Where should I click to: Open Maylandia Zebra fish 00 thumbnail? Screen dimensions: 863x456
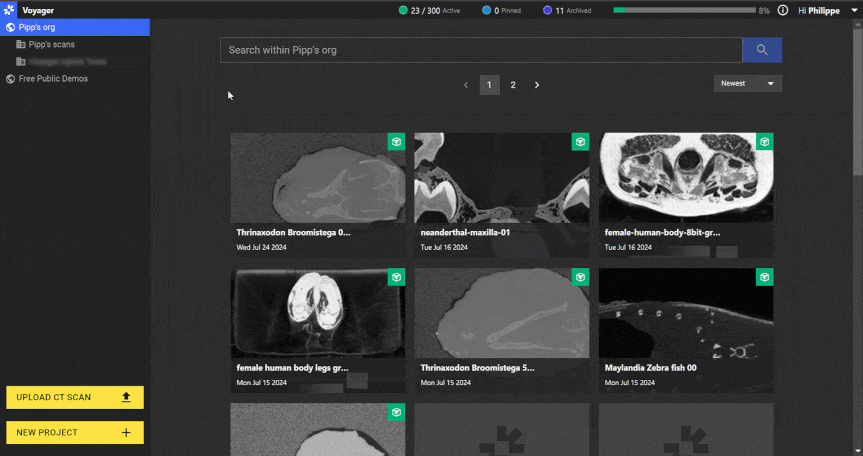click(686, 313)
